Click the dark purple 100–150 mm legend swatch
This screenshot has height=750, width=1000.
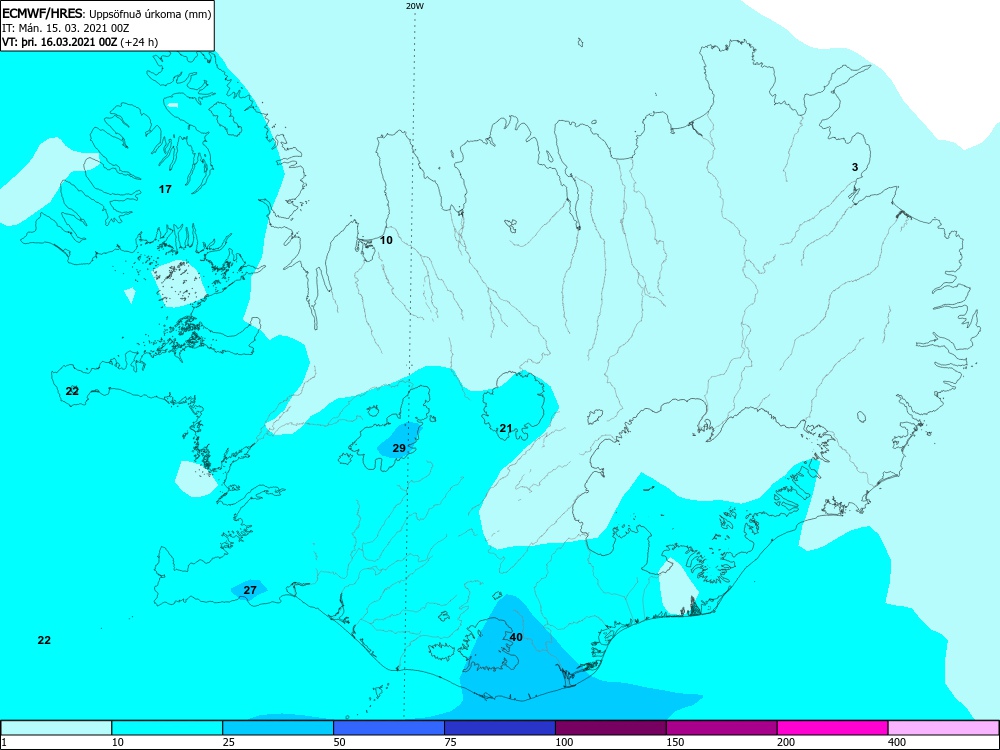611,728
